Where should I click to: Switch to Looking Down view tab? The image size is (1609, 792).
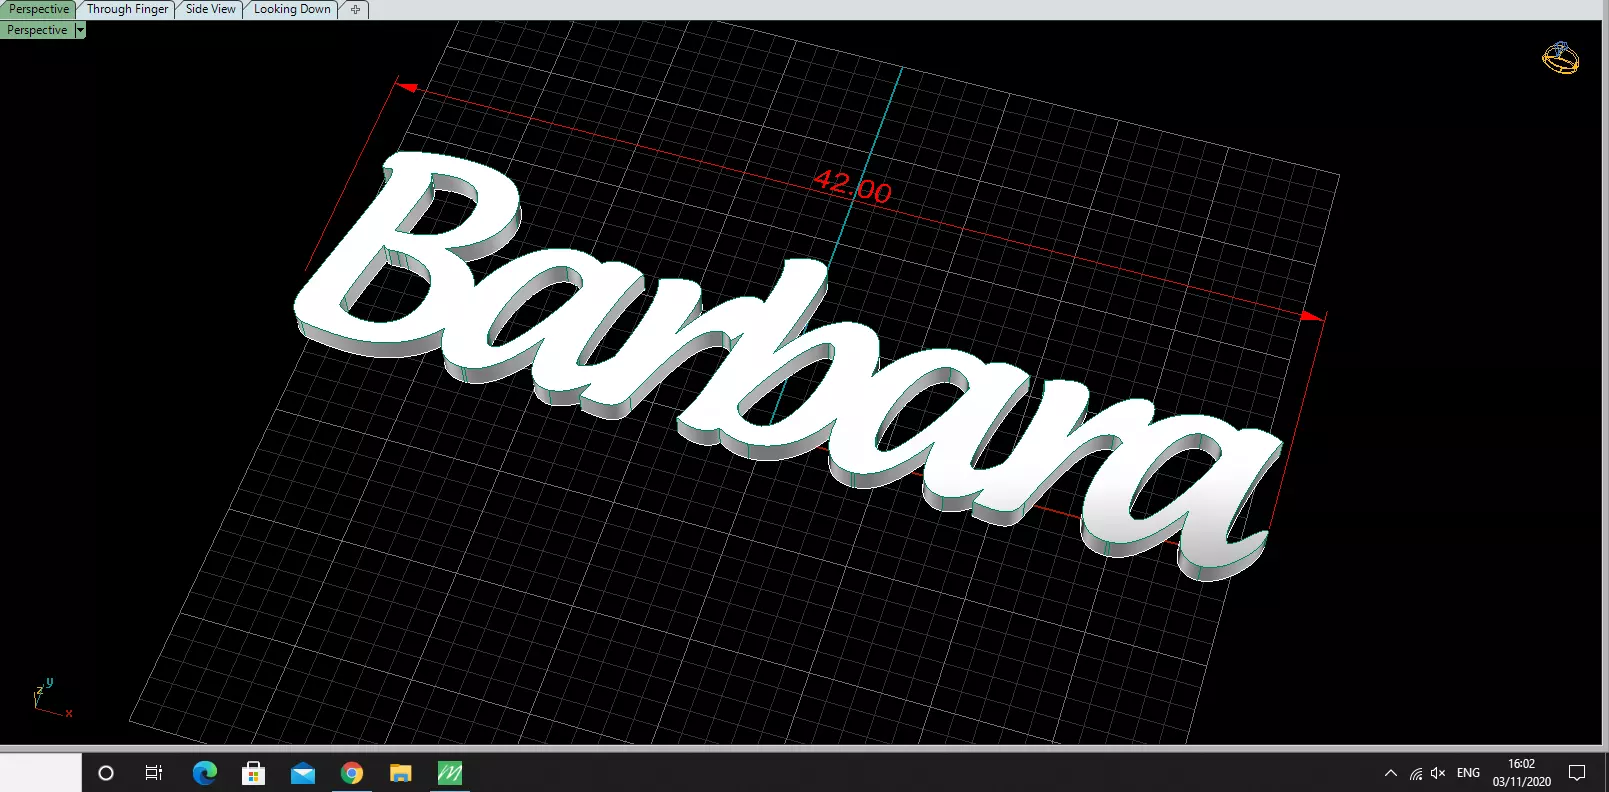[x=292, y=9]
